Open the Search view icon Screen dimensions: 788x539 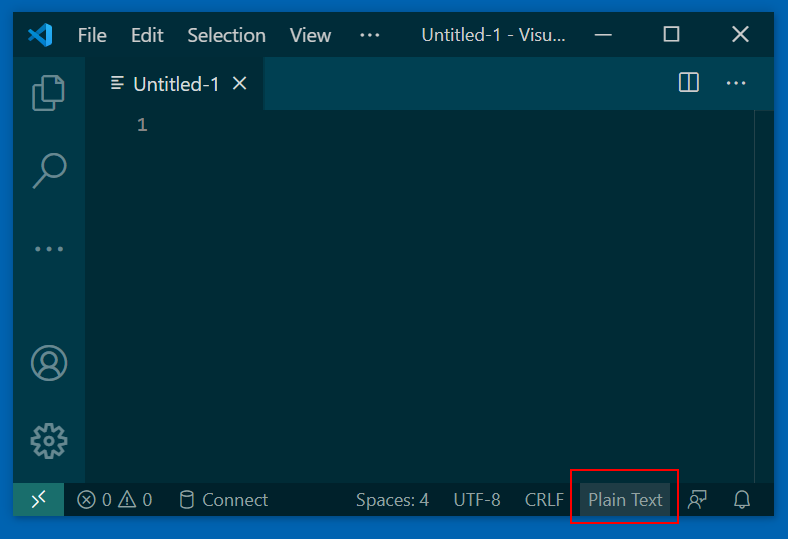point(49,170)
